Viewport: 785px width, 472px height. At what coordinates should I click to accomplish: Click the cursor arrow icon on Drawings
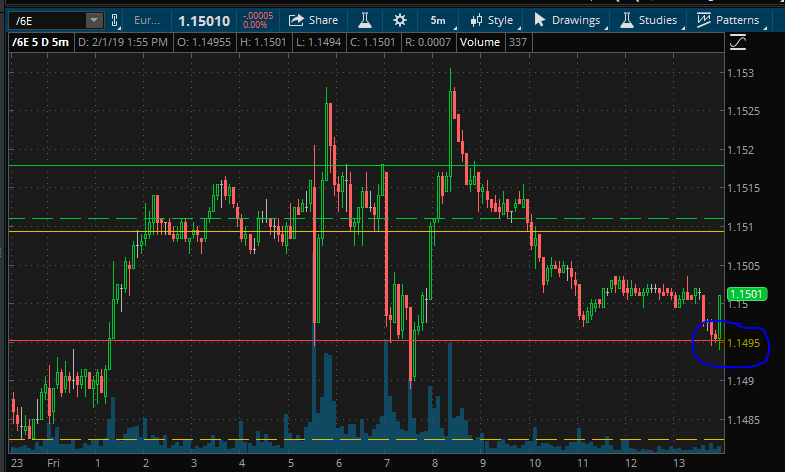click(x=539, y=20)
